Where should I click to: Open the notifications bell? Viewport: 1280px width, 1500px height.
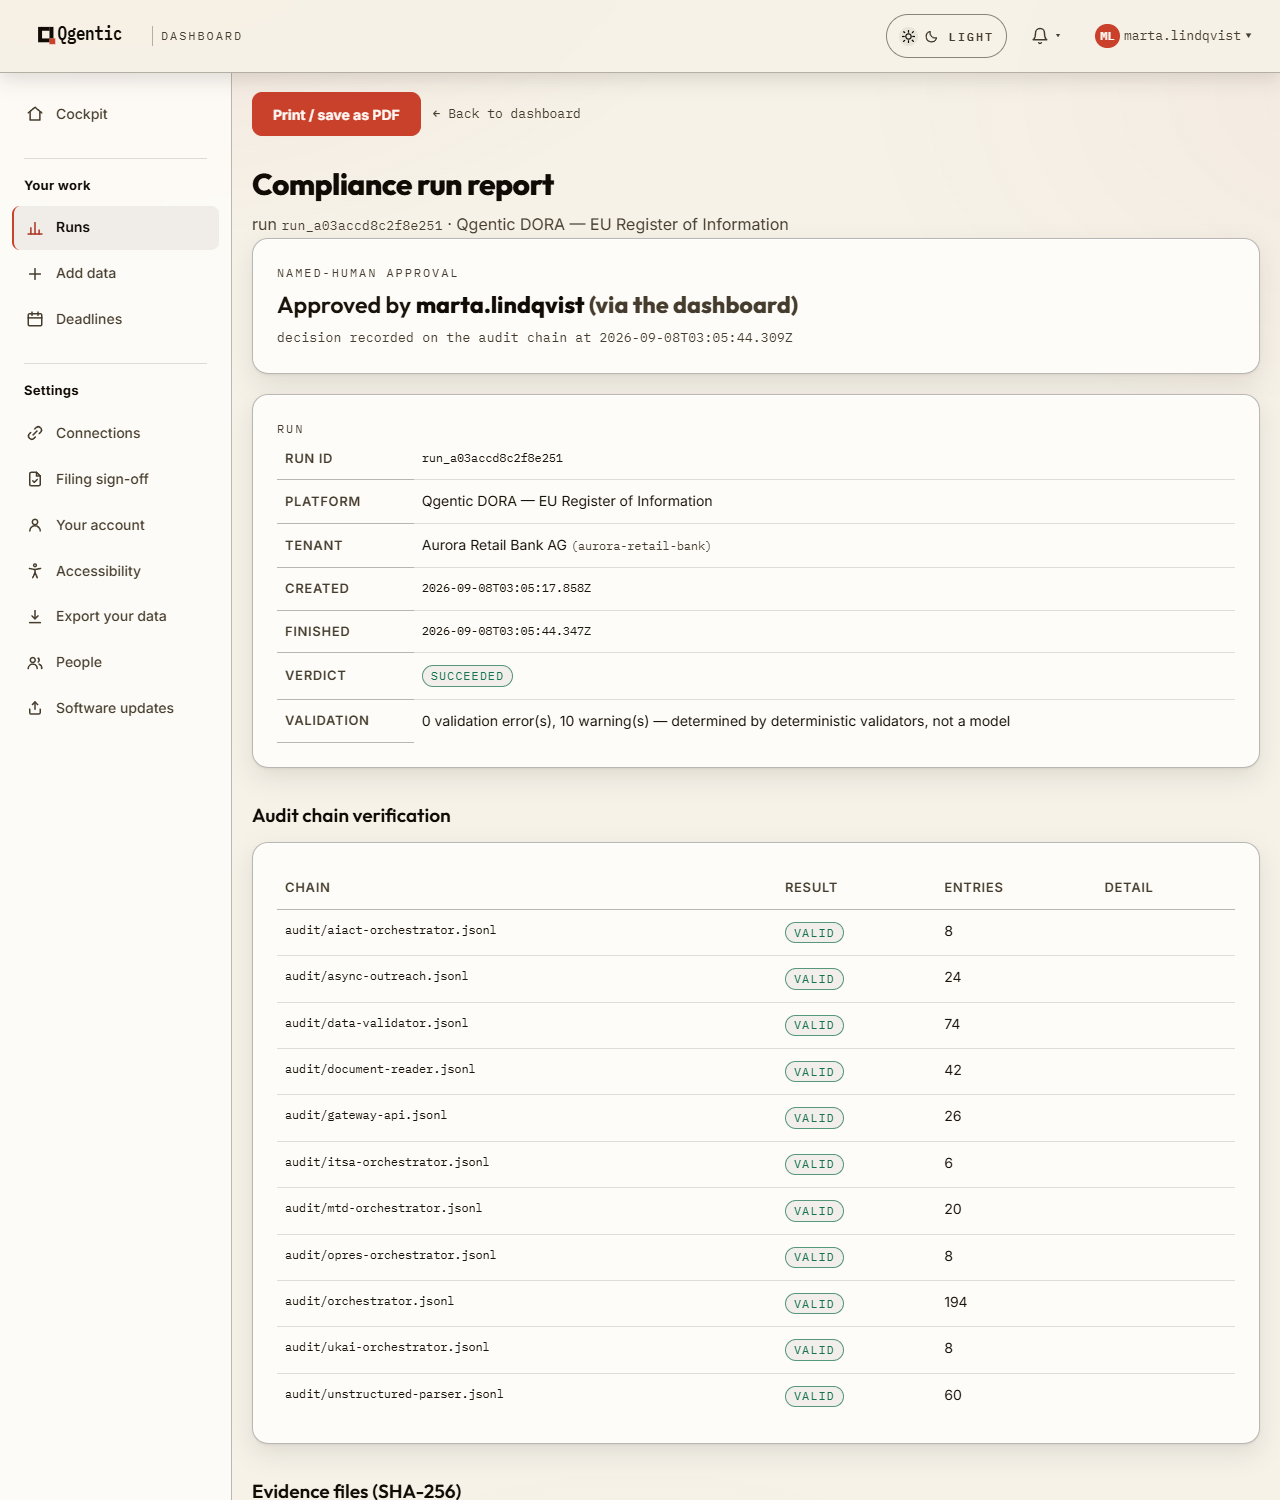pos(1040,36)
